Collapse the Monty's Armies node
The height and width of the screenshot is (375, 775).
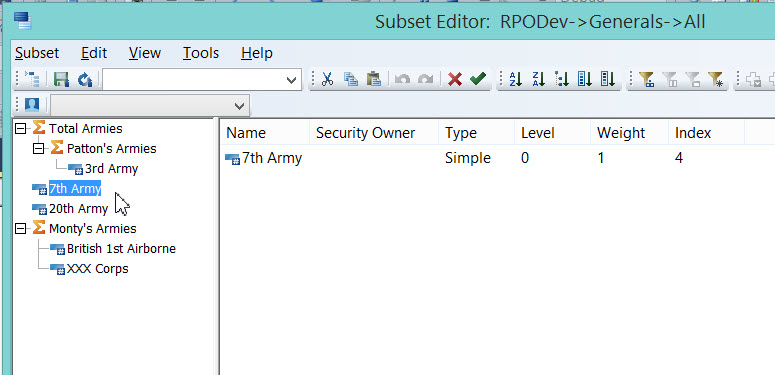coord(20,229)
